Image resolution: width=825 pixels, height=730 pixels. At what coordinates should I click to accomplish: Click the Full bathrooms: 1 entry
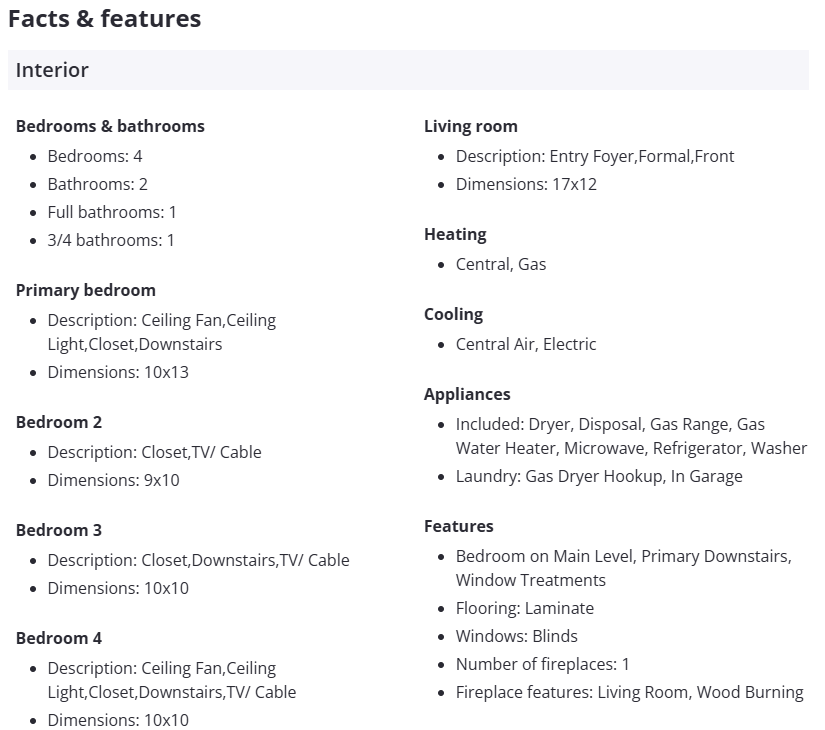point(112,212)
